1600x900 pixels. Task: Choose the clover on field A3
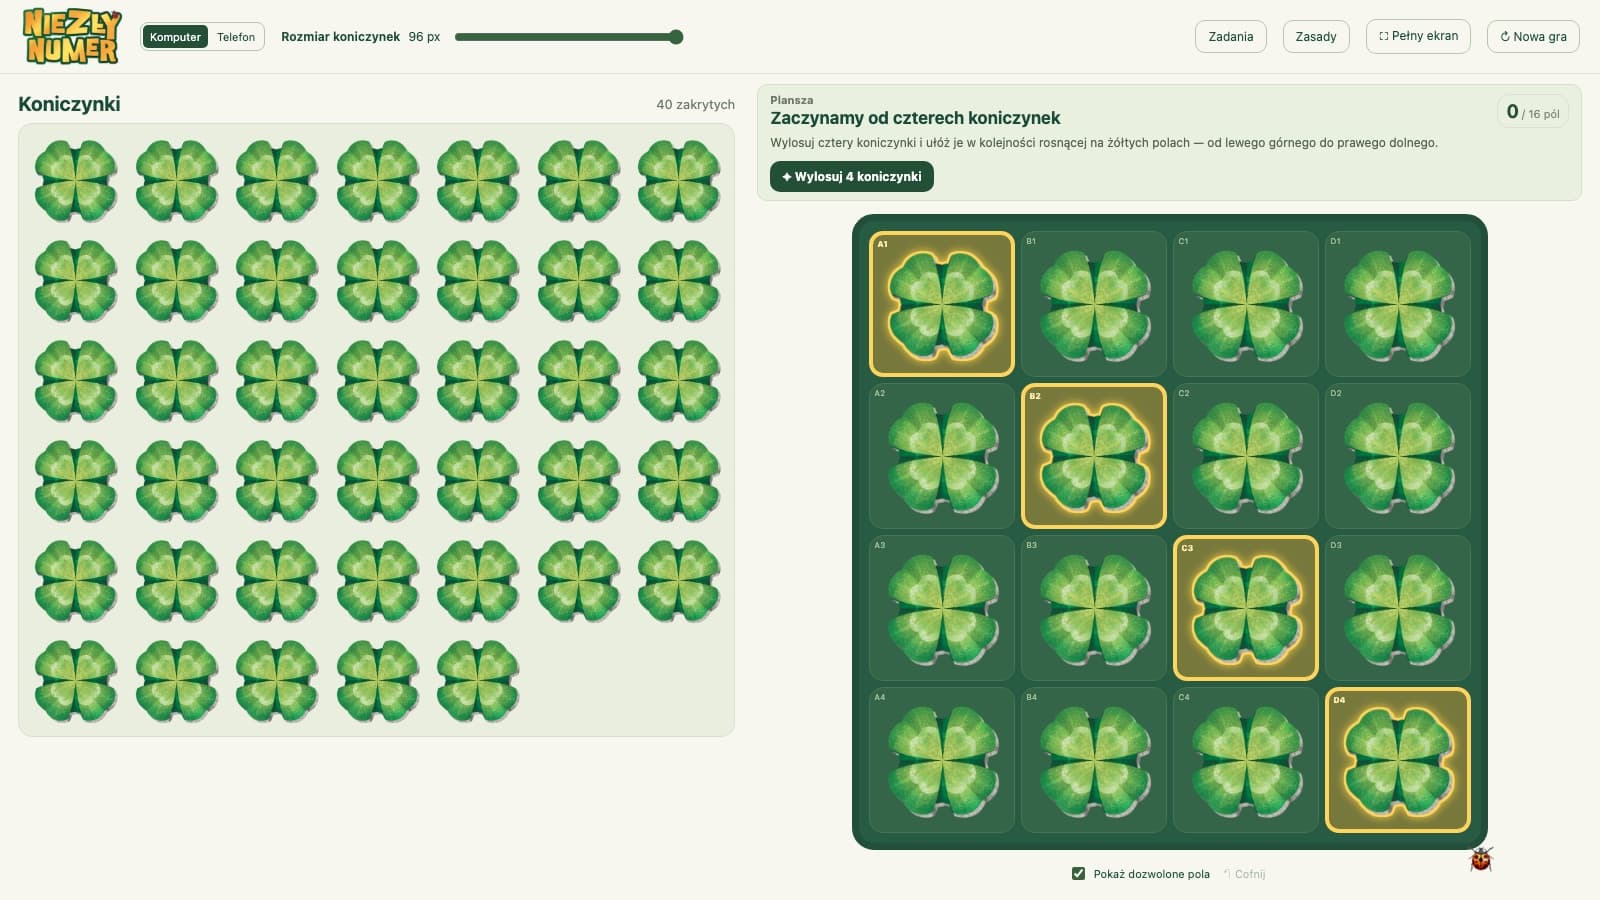(942, 608)
